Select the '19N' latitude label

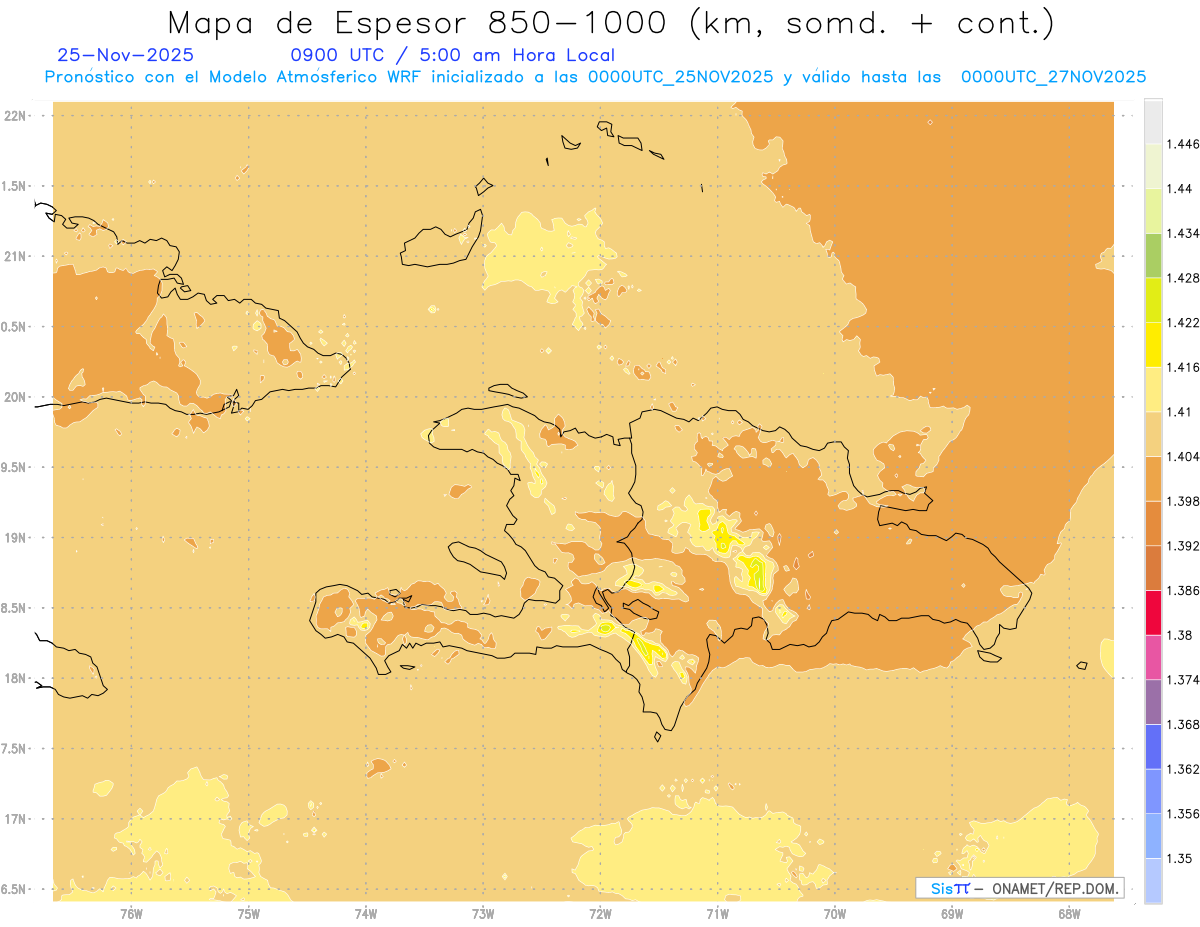[x=16, y=538]
